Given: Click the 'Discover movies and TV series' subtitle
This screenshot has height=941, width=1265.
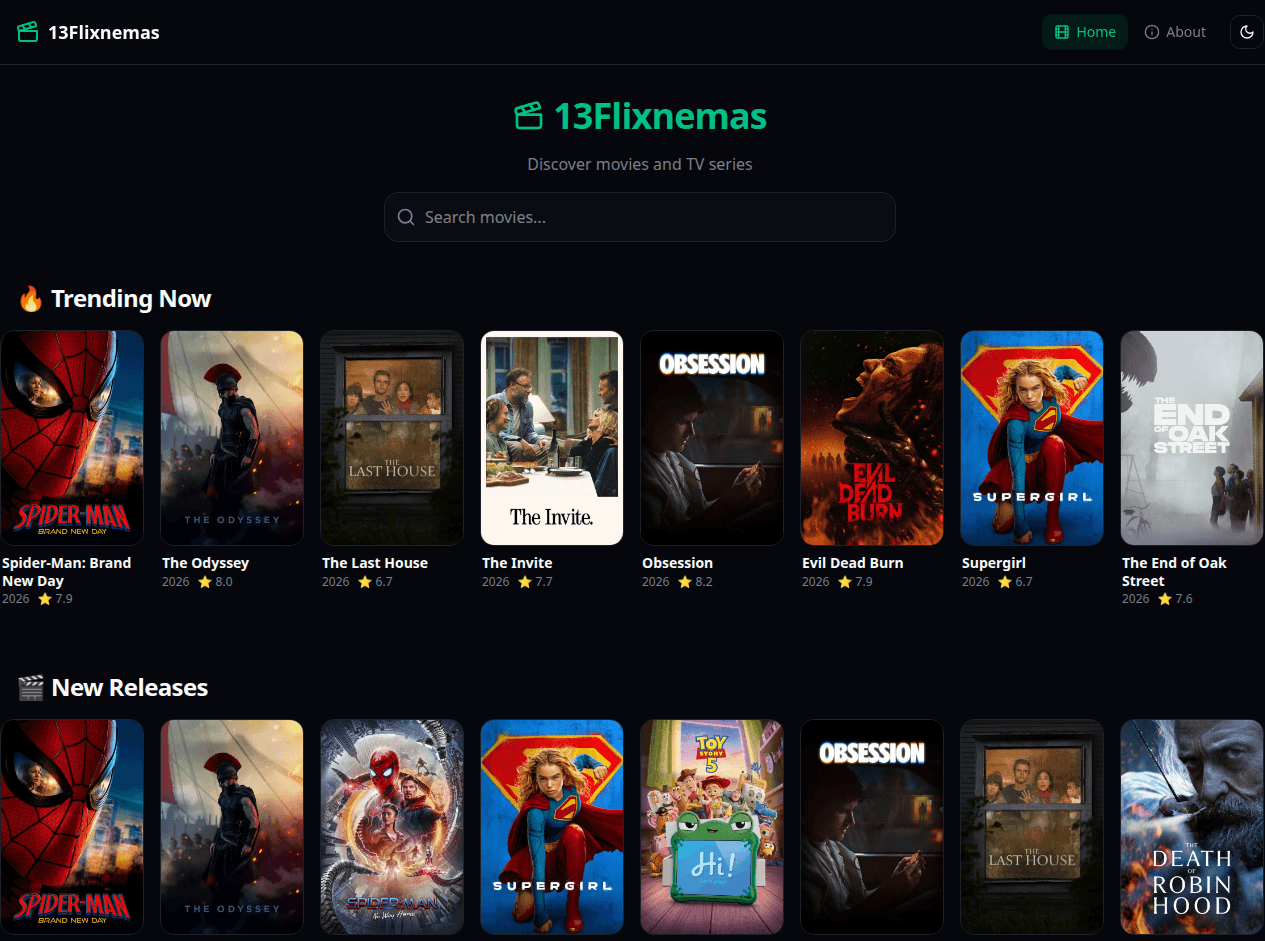Looking at the screenshot, I should (x=640, y=164).
